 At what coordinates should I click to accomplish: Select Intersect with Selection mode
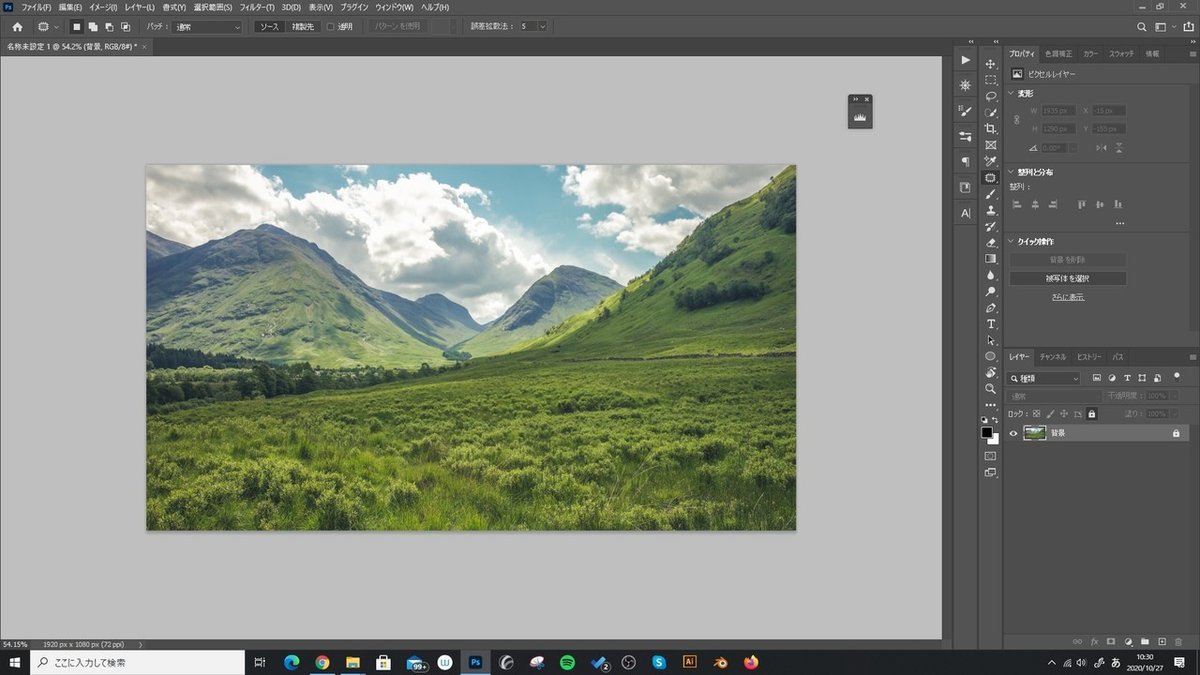click(125, 27)
